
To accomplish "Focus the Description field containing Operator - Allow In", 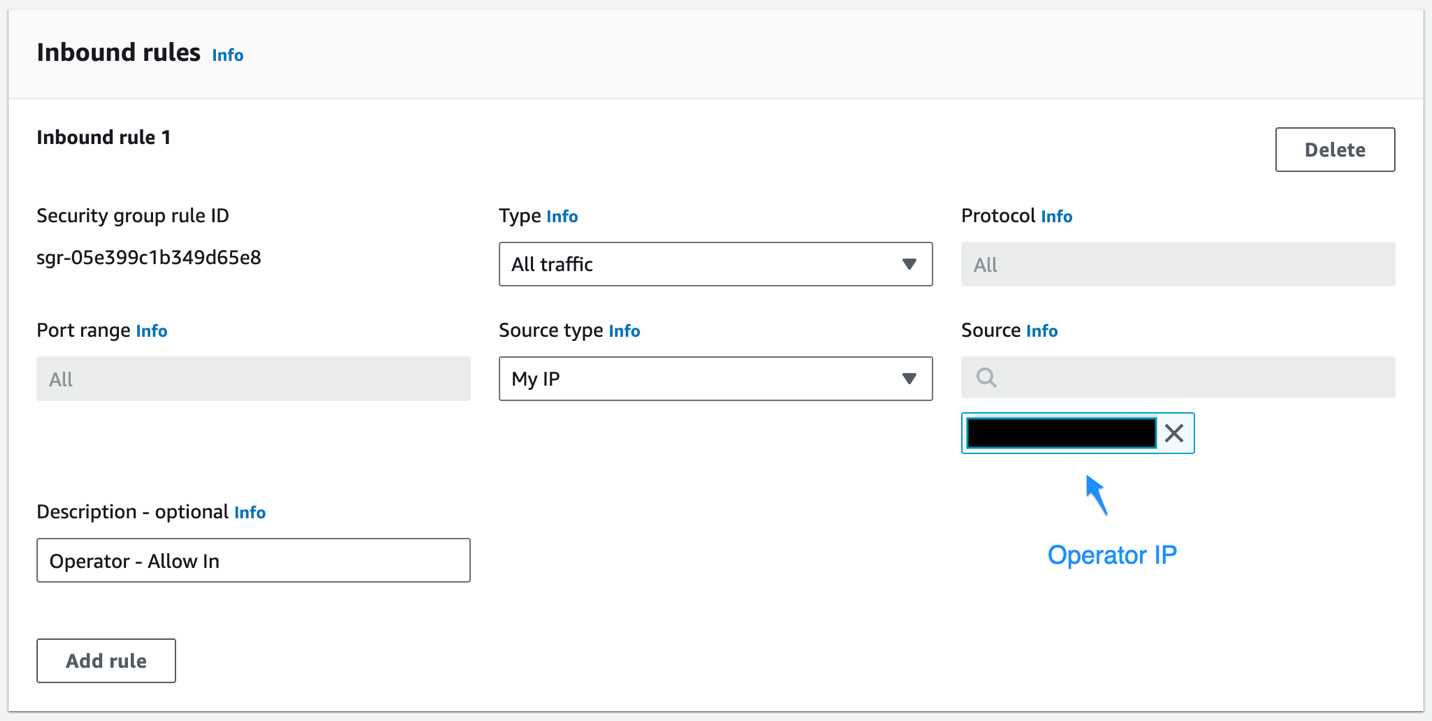I will tap(253, 561).
